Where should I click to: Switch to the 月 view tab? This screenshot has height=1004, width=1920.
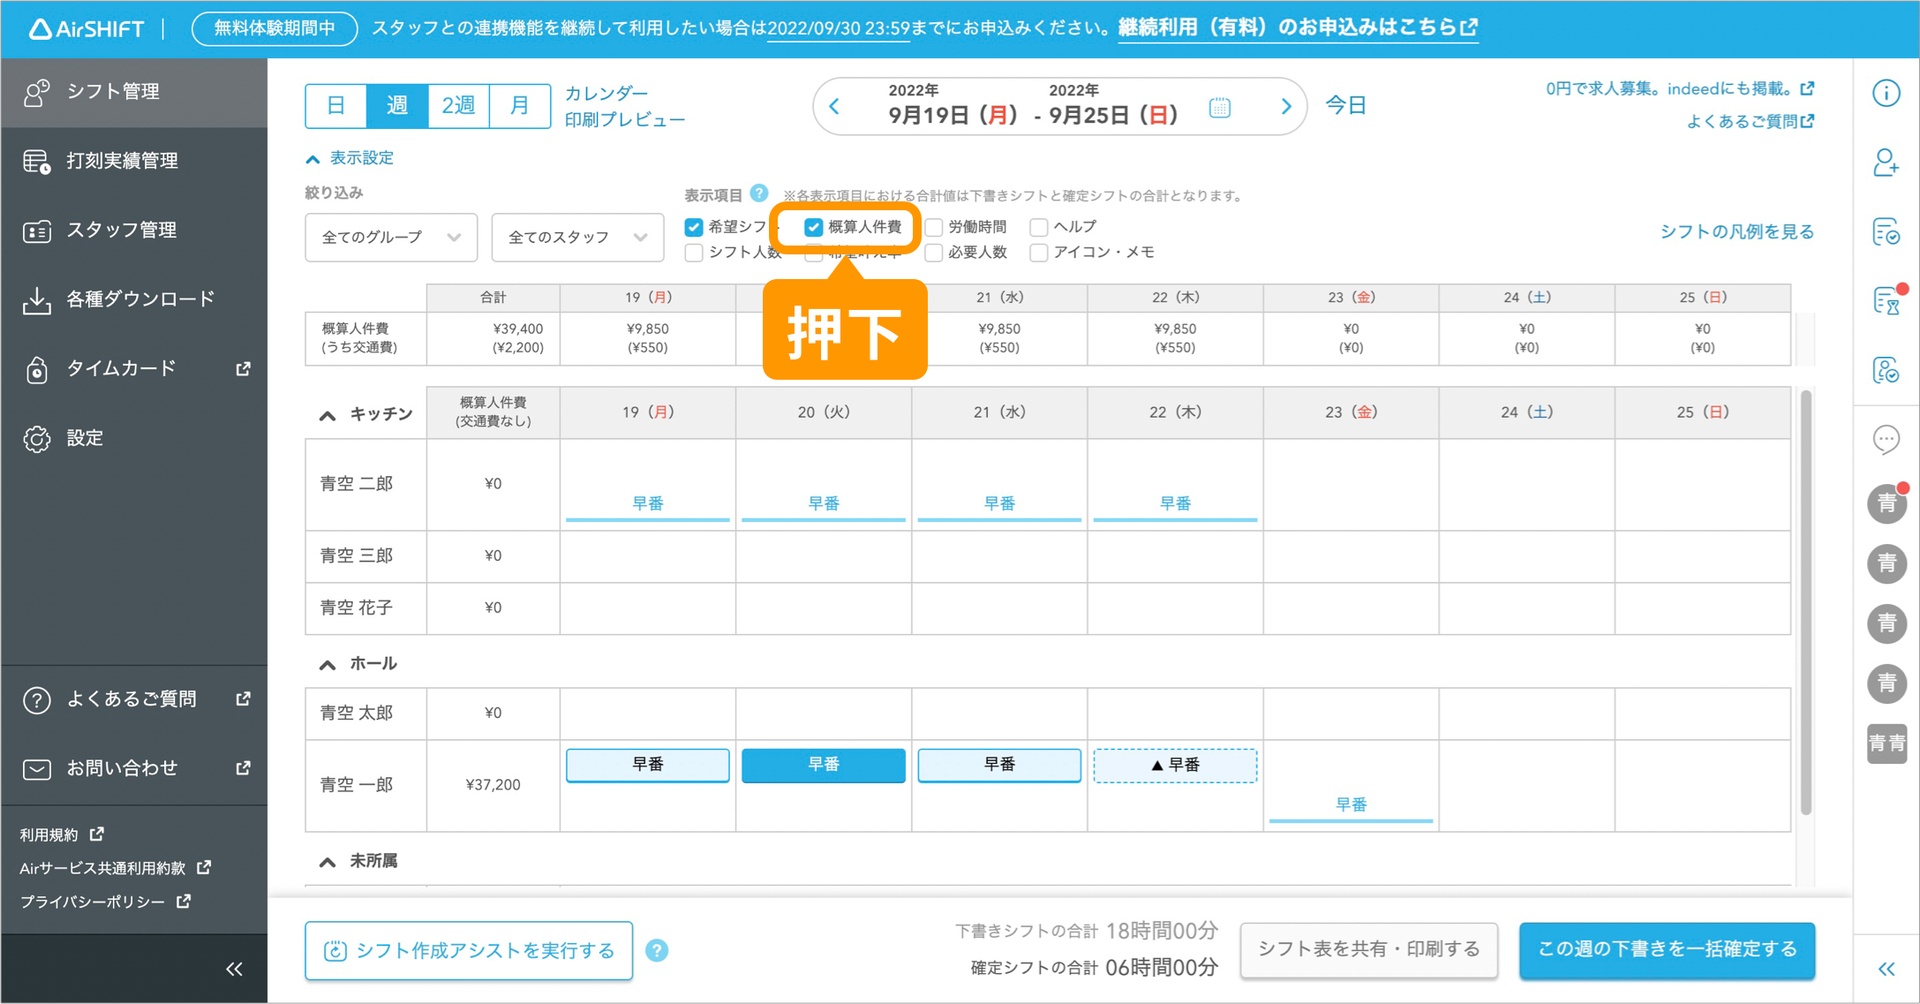click(x=519, y=105)
